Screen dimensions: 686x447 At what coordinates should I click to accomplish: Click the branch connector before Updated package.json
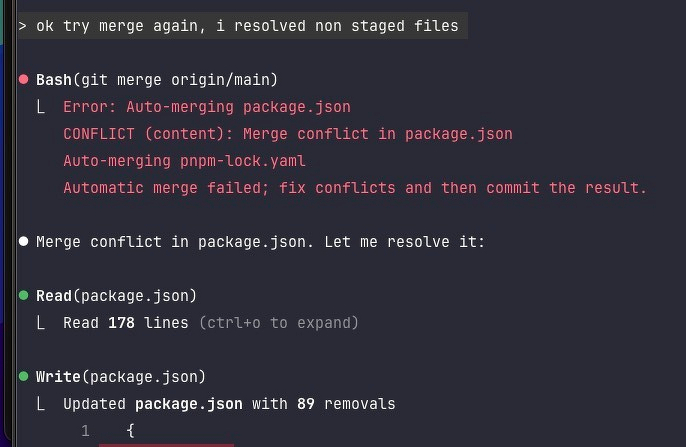42,404
